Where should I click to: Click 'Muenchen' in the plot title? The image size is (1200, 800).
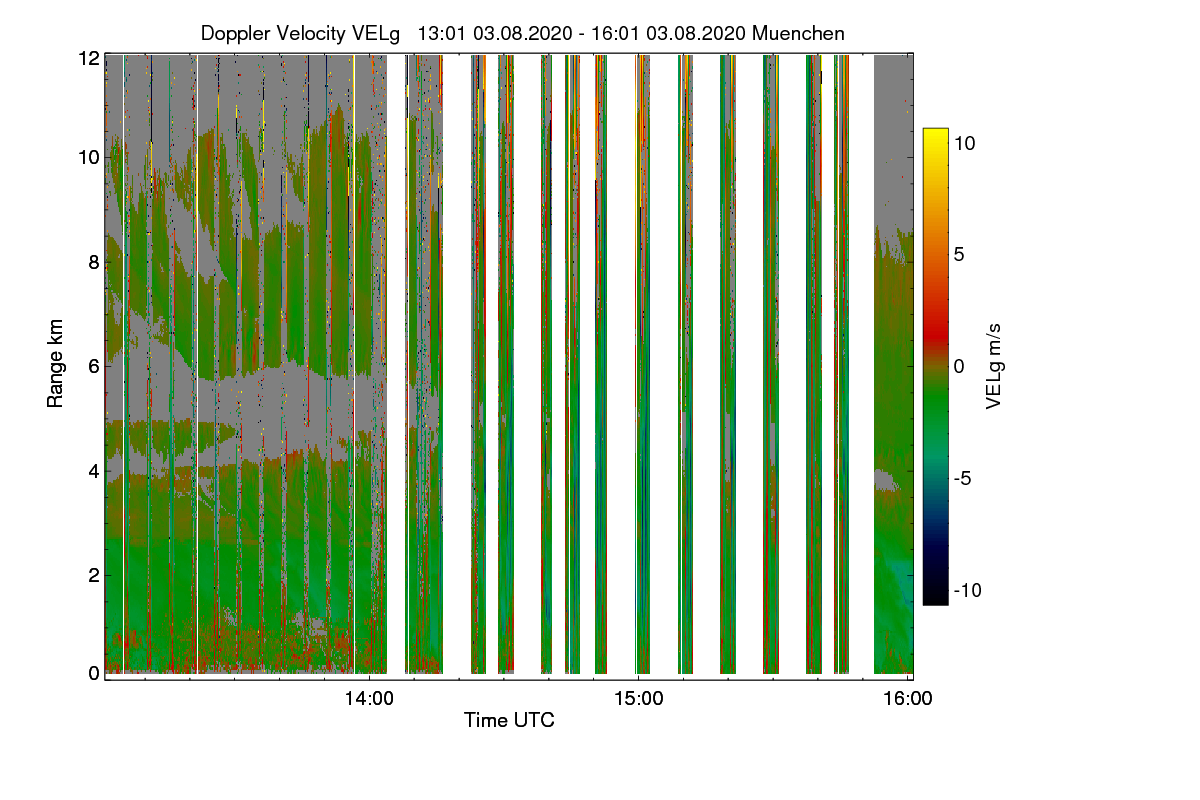[798, 34]
